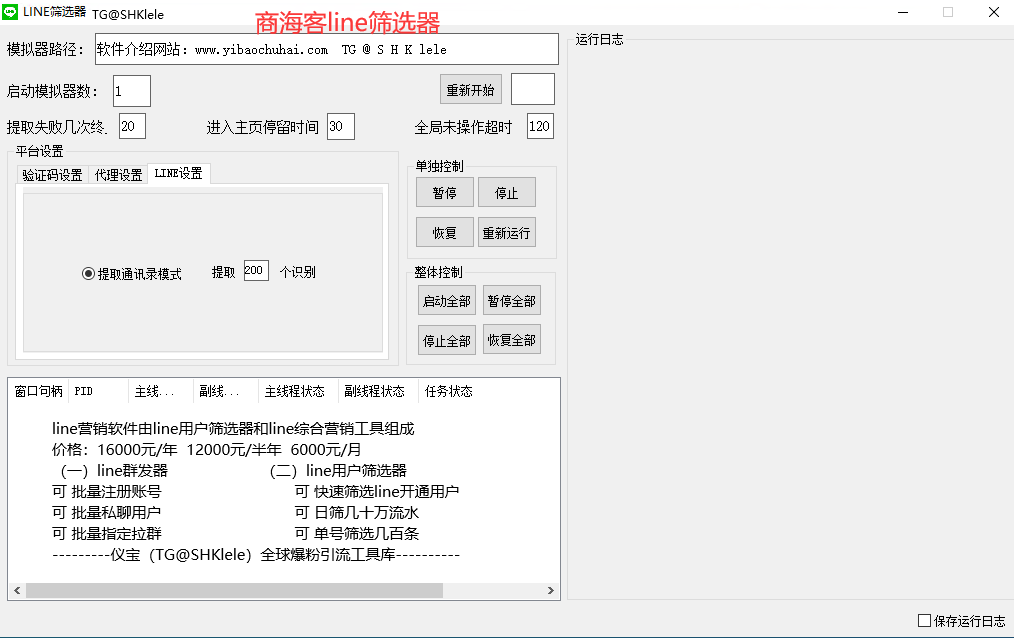Click the 运行日志 panel label
Image resolution: width=1014 pixels, height=638 pixels.
(599, 39)
